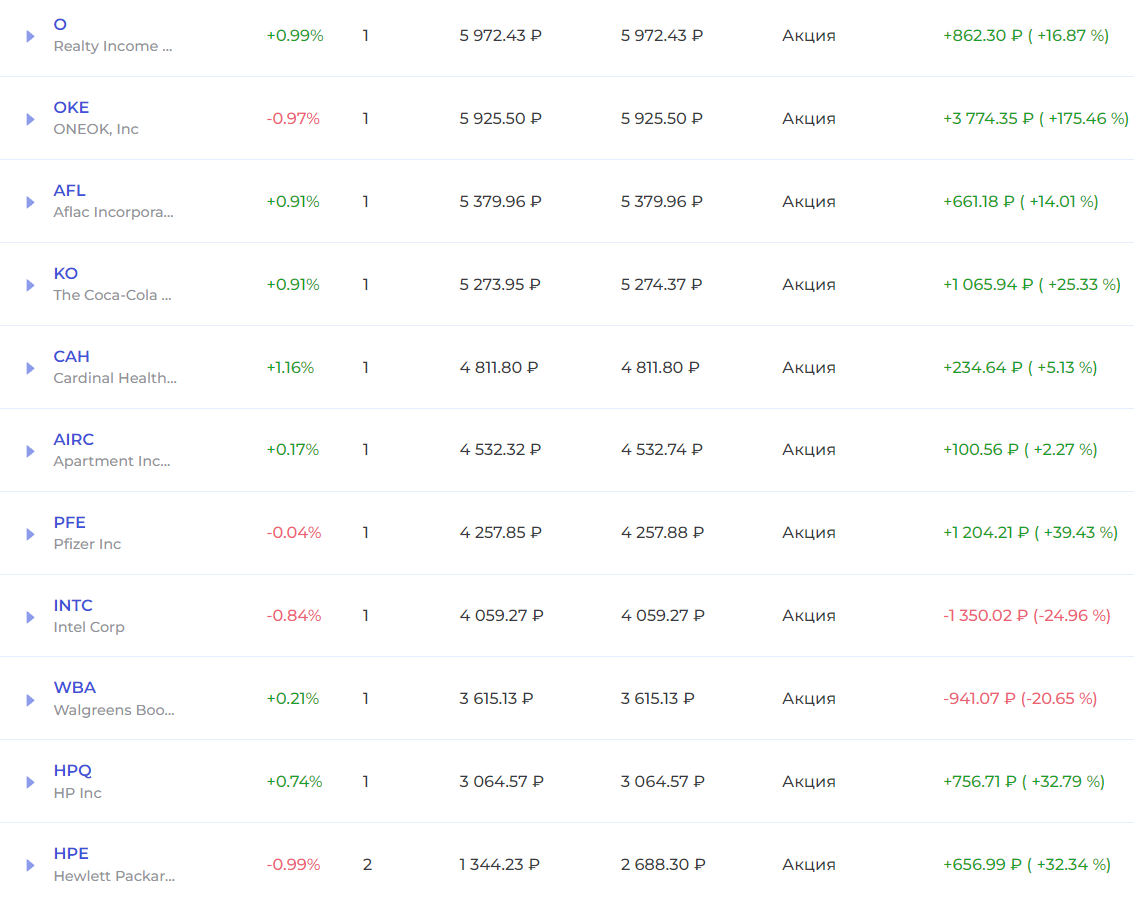Image resolution: width=1134 pixels, height=897 pixels.
Task: Click the price '5 925.50 ₽' in the price column for OKE
Action: (x=500, y=119)
